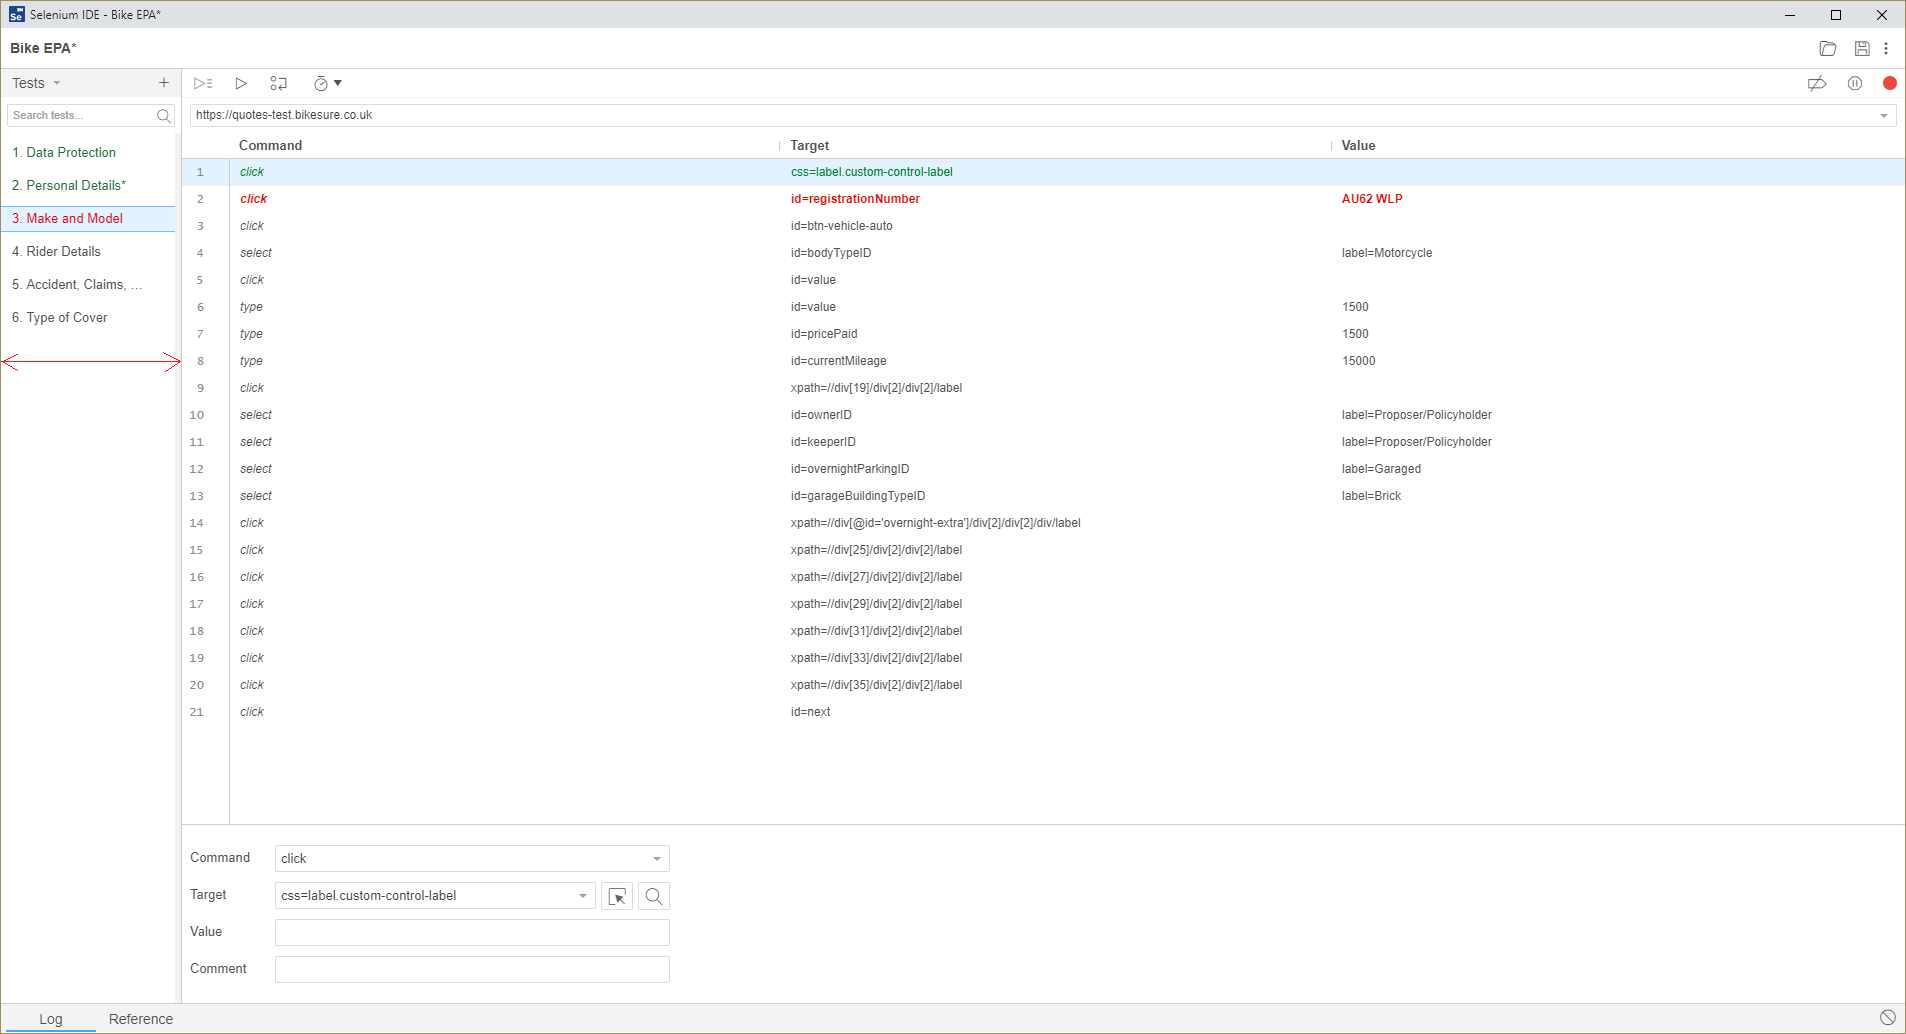The width and height of the screenshot is (1906, 1034).
Task: Select target in page with the selector icon
Action: click(x=616, y=896)
